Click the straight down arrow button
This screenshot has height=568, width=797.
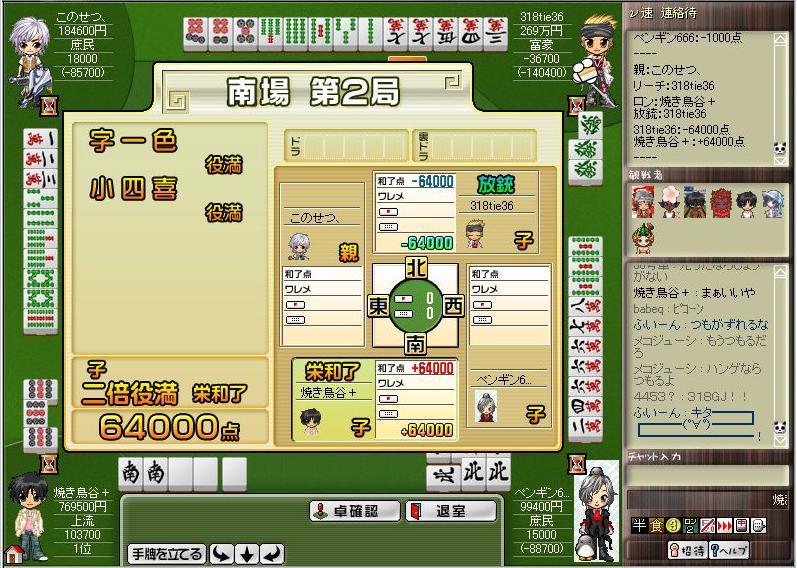pyautogui.click(x=247, y=554)
